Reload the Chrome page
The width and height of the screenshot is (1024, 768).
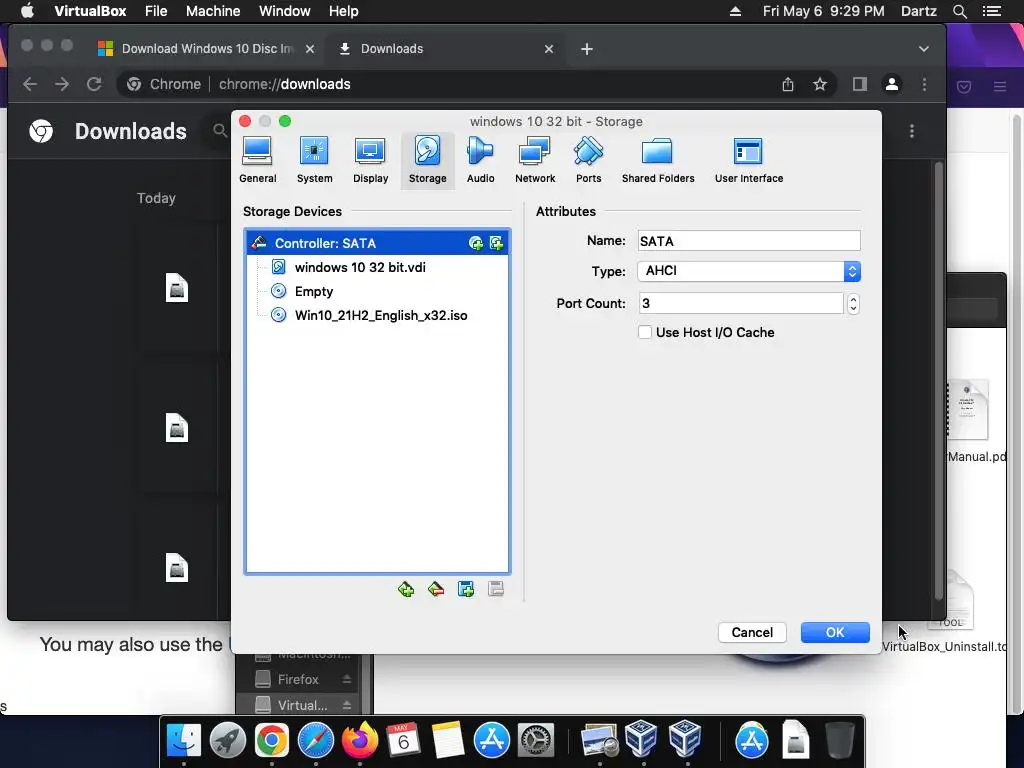click(94, 84)
